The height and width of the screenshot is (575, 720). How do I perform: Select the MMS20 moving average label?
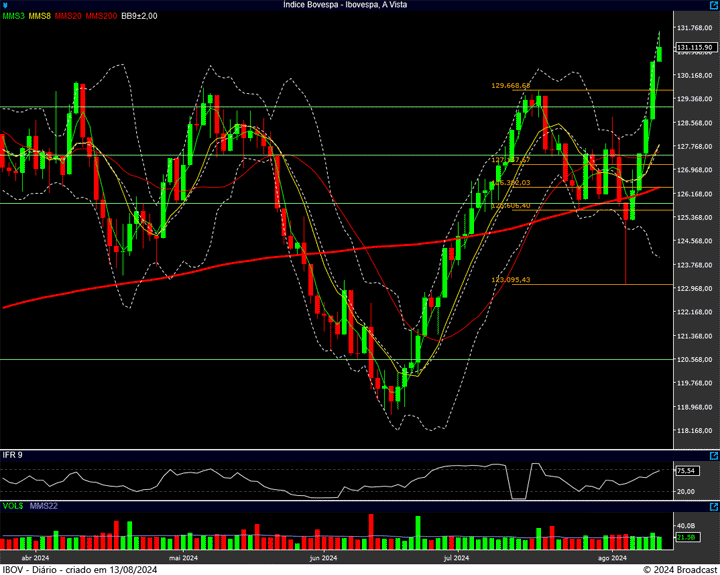(x=68, y=16)
